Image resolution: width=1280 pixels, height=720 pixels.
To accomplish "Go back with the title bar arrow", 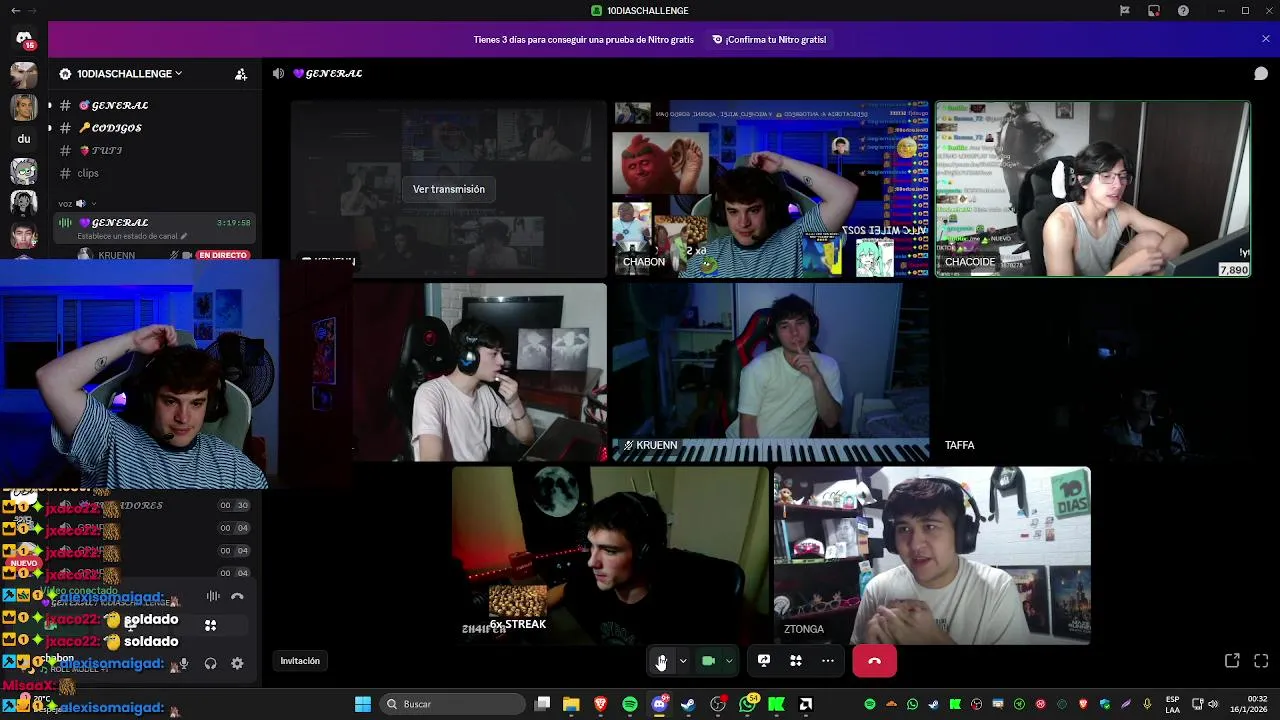I will point(15,10).
